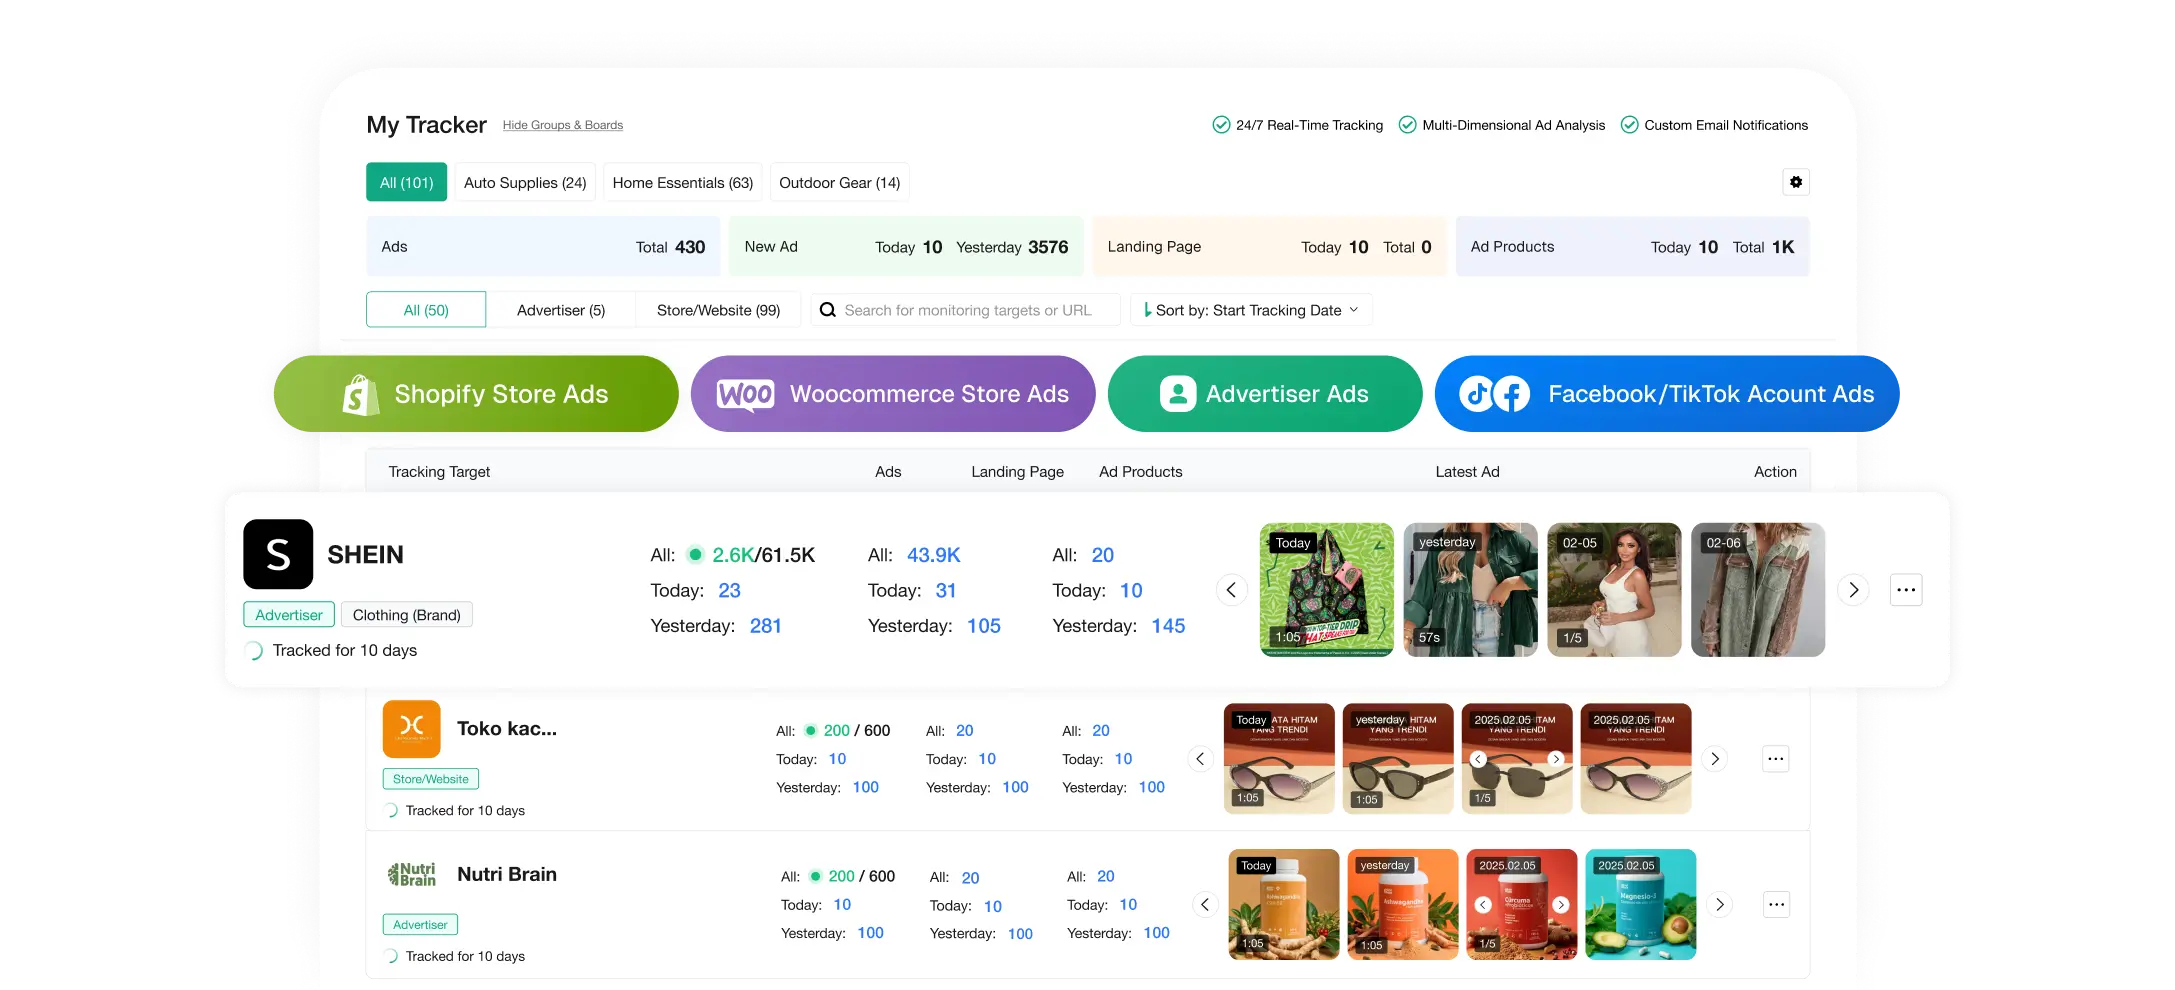Open the settings gear above the tabs
This screenshot has height=990, width=2175.
click(x=1796, y=182)
